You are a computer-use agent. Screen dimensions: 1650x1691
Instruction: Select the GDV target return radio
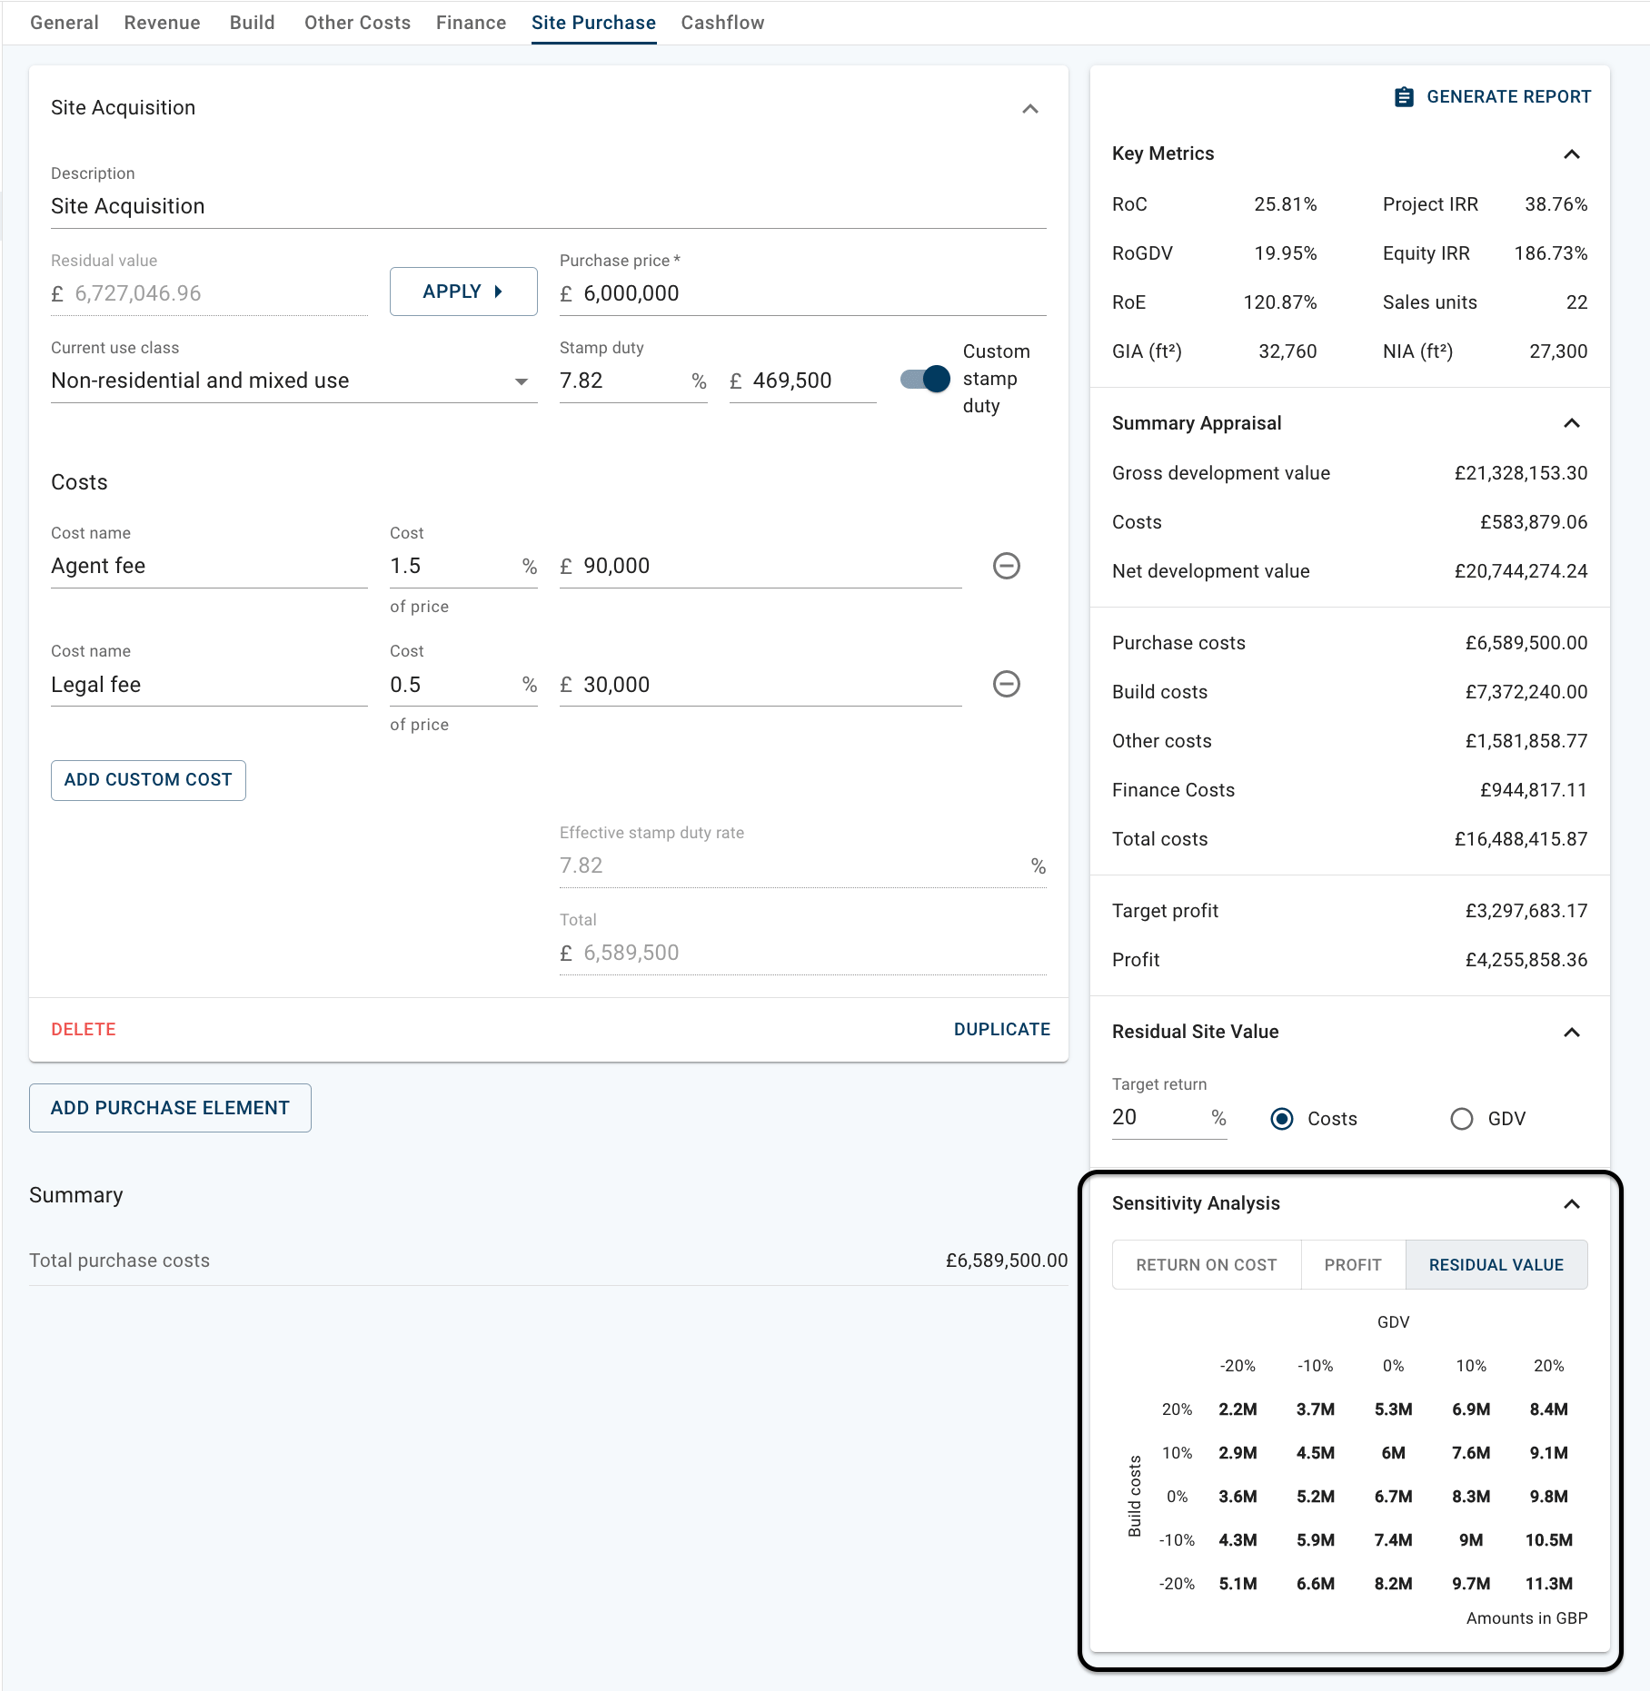click(1462, 1119)
